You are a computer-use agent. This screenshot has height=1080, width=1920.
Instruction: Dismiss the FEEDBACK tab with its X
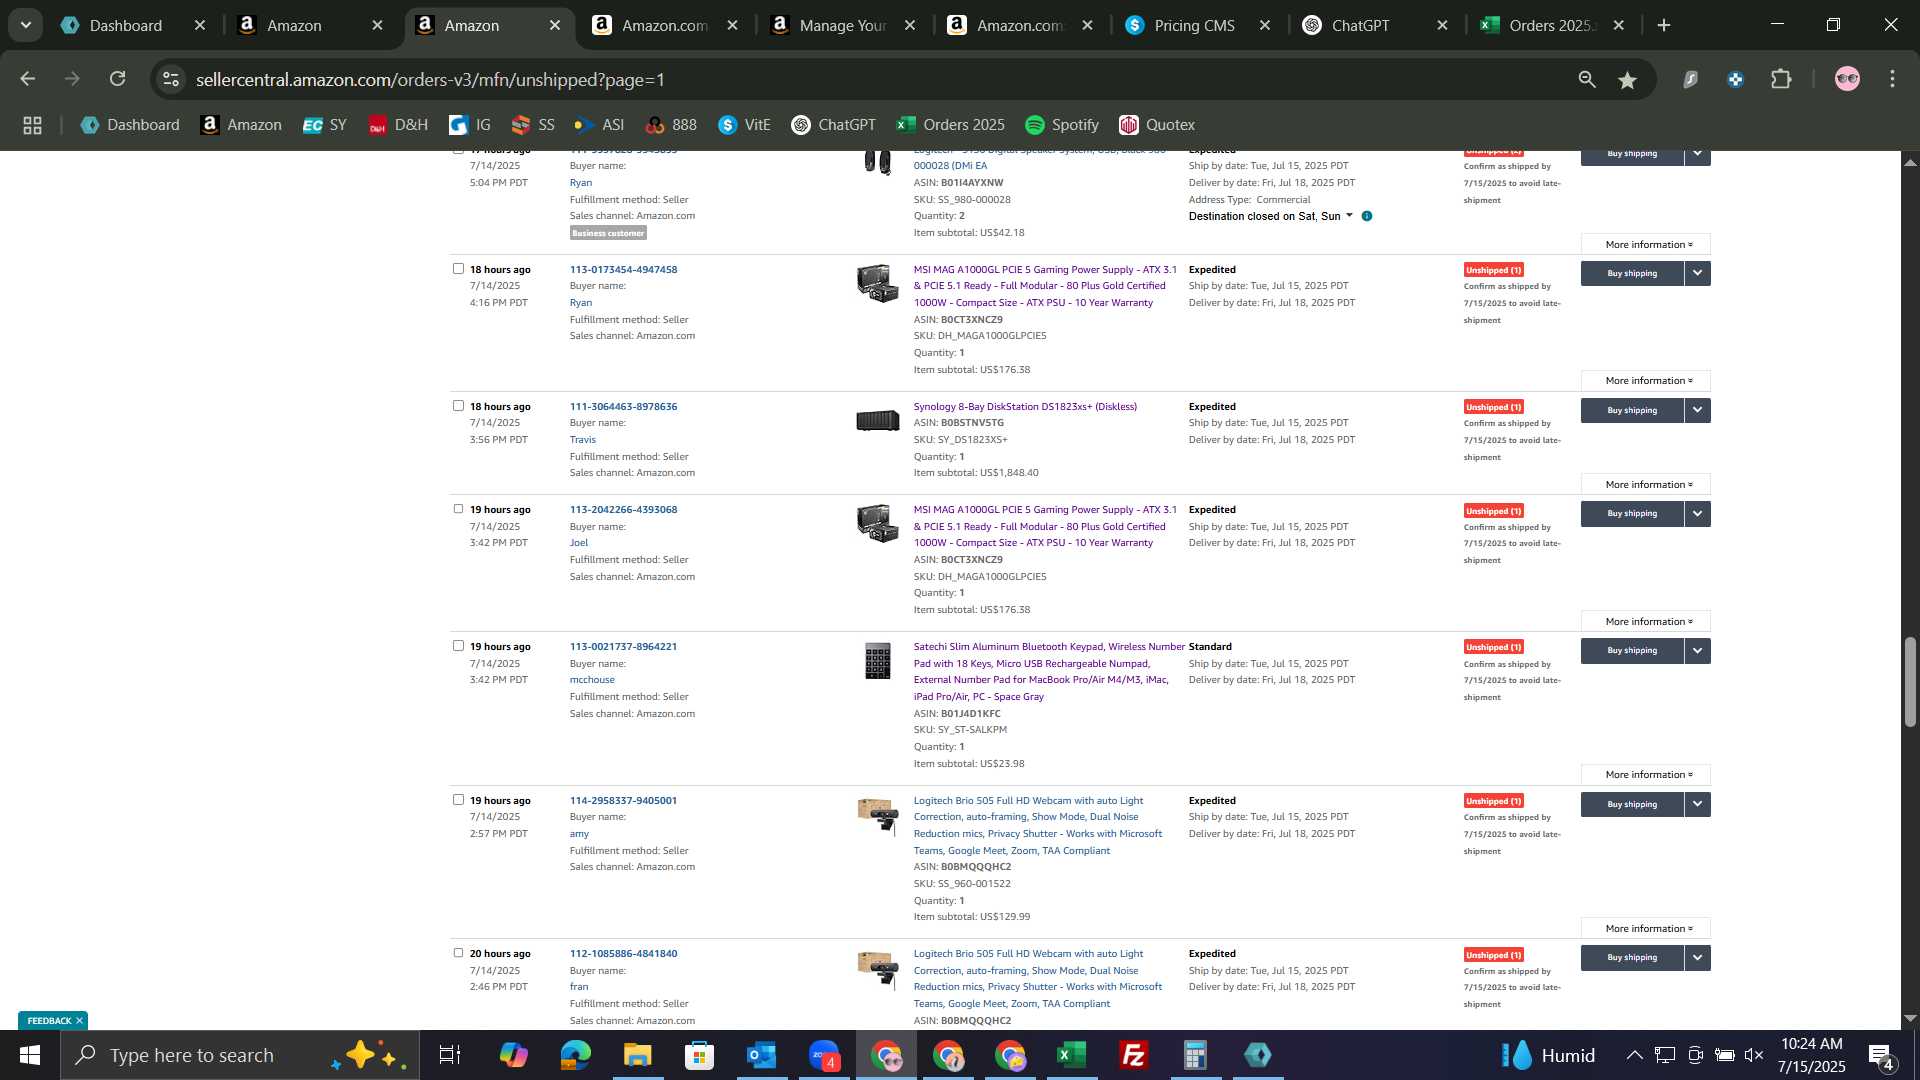[79, 1021]
